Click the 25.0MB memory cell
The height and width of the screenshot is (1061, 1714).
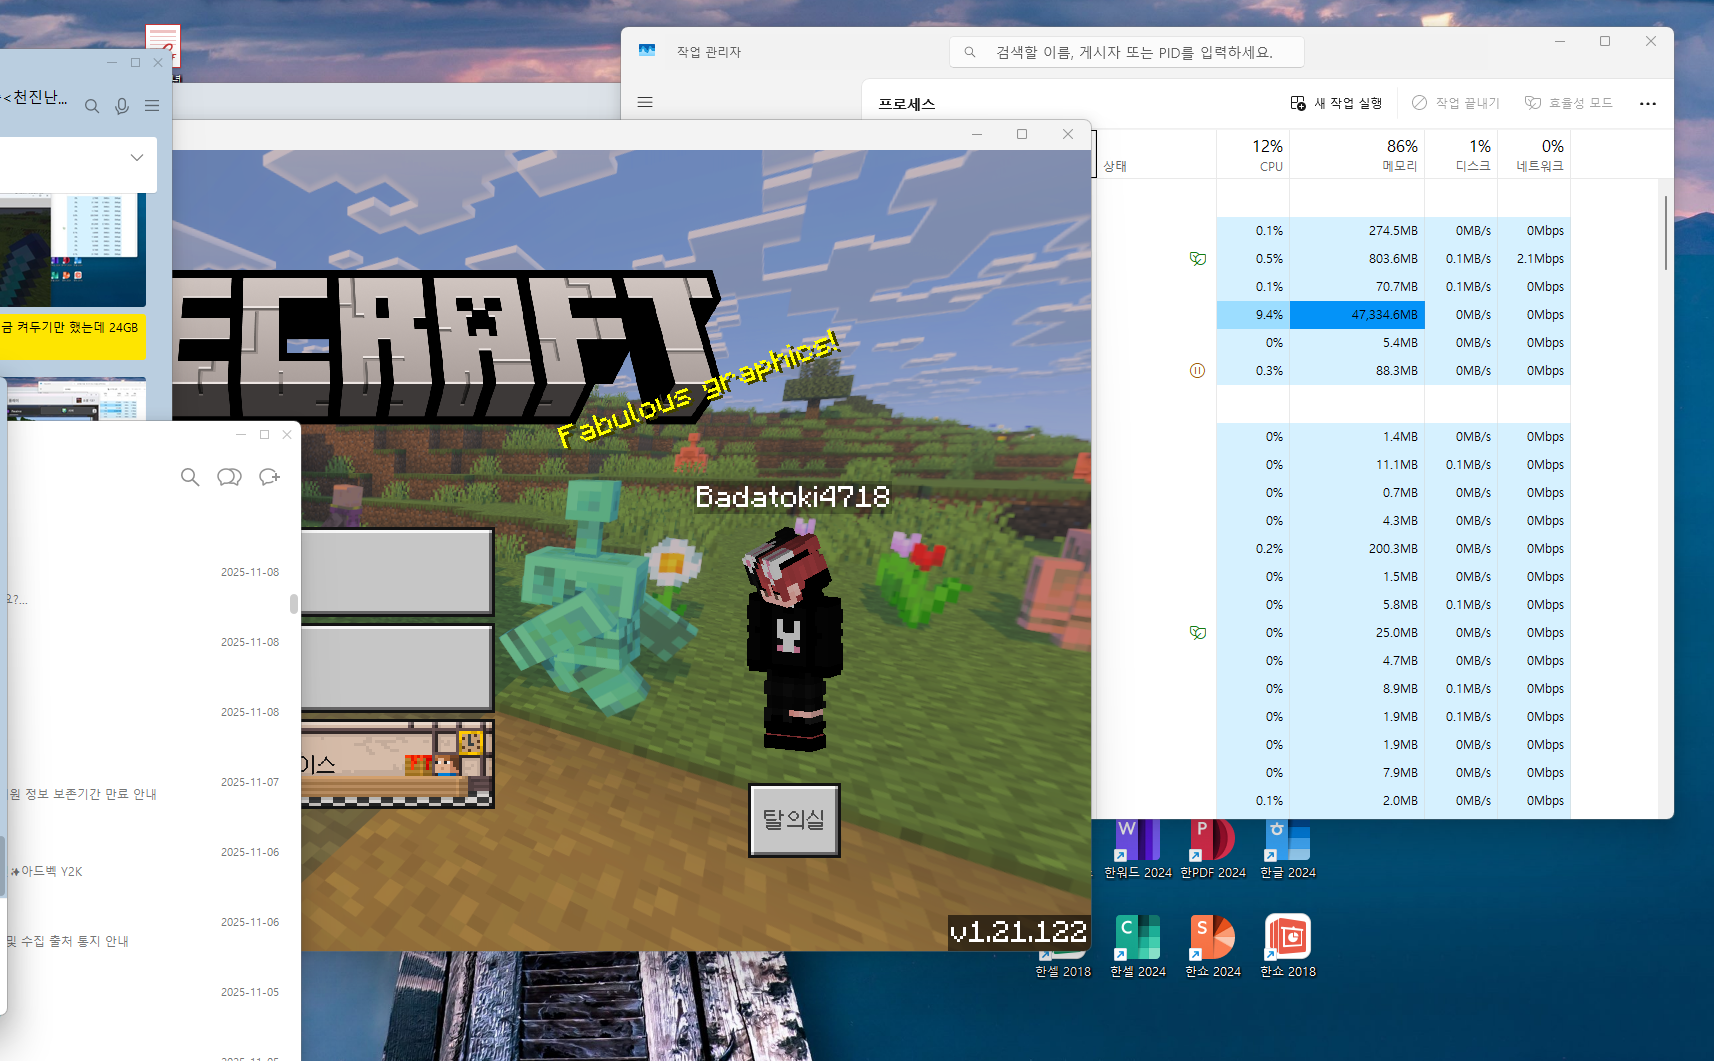[x=1357, y=633]
